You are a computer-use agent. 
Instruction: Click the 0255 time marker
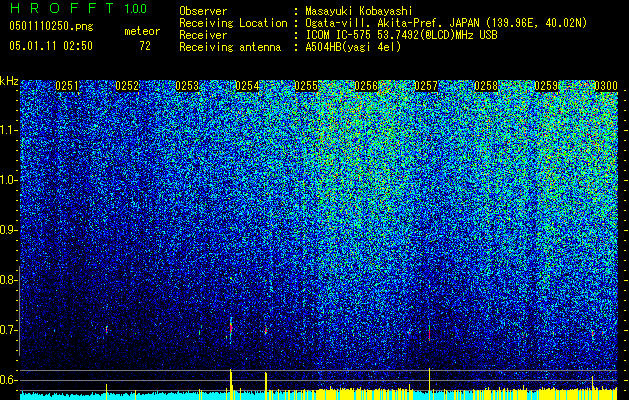306,86
